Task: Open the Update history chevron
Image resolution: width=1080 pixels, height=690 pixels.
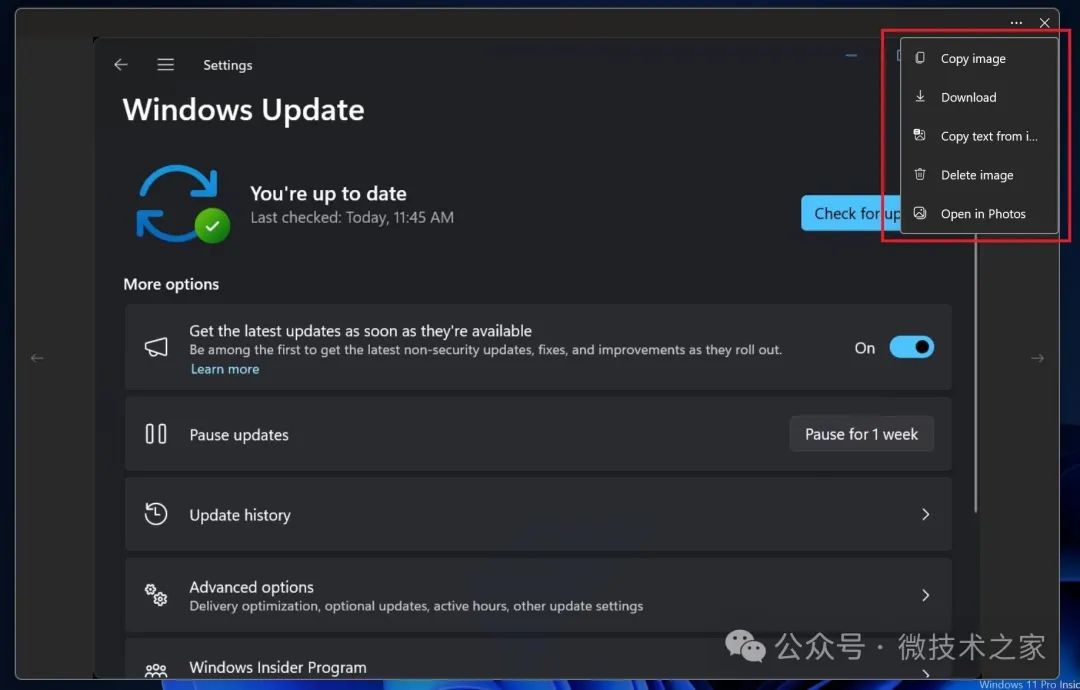Action: click(926, 514)
